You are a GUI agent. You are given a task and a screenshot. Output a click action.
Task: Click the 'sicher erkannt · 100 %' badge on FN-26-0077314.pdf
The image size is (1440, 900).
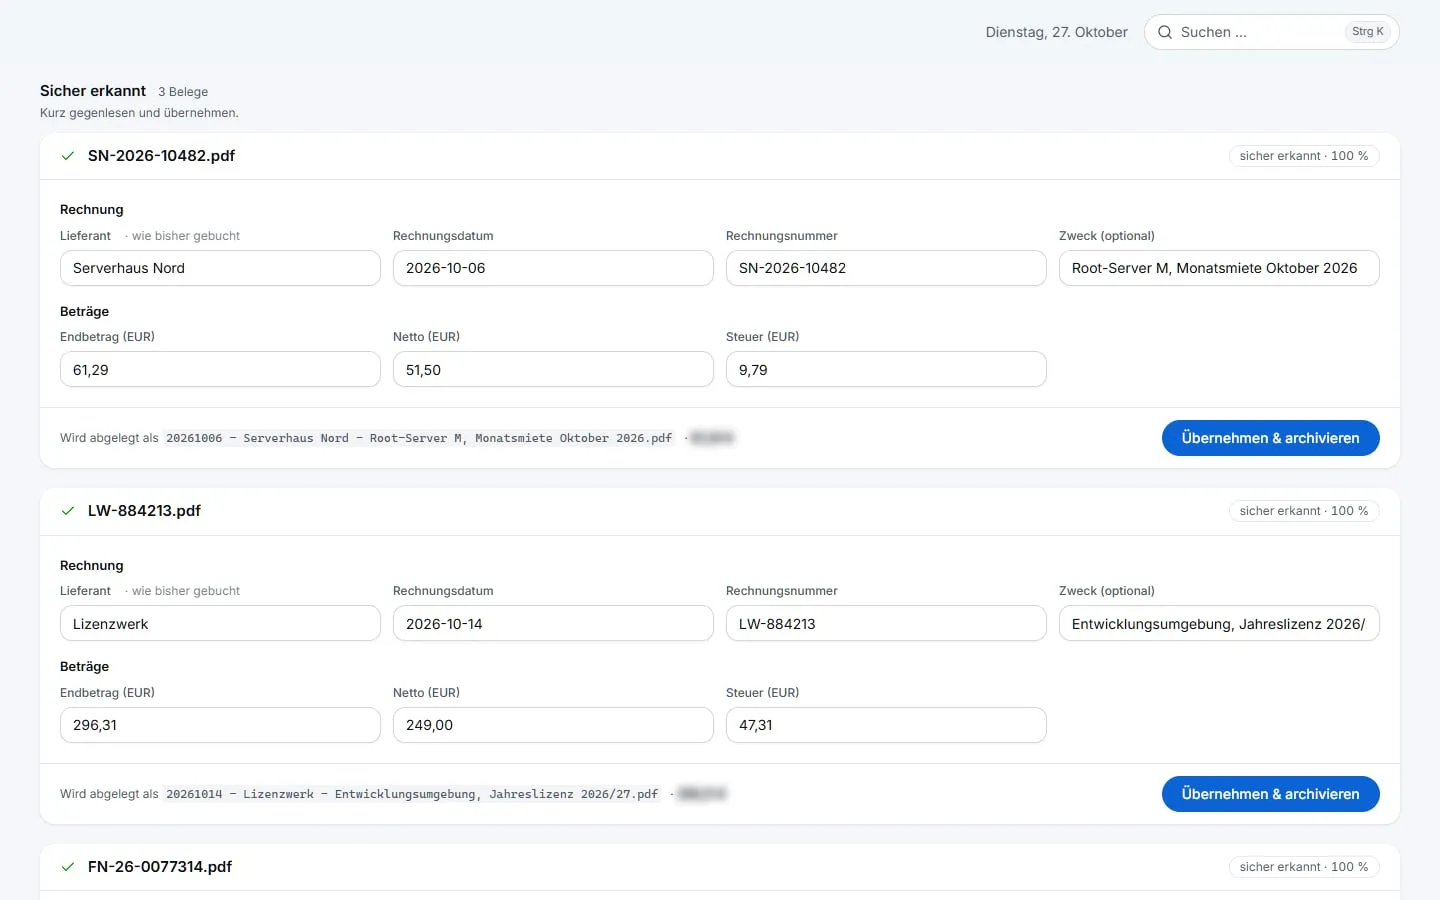click(x=1304, y=867)
